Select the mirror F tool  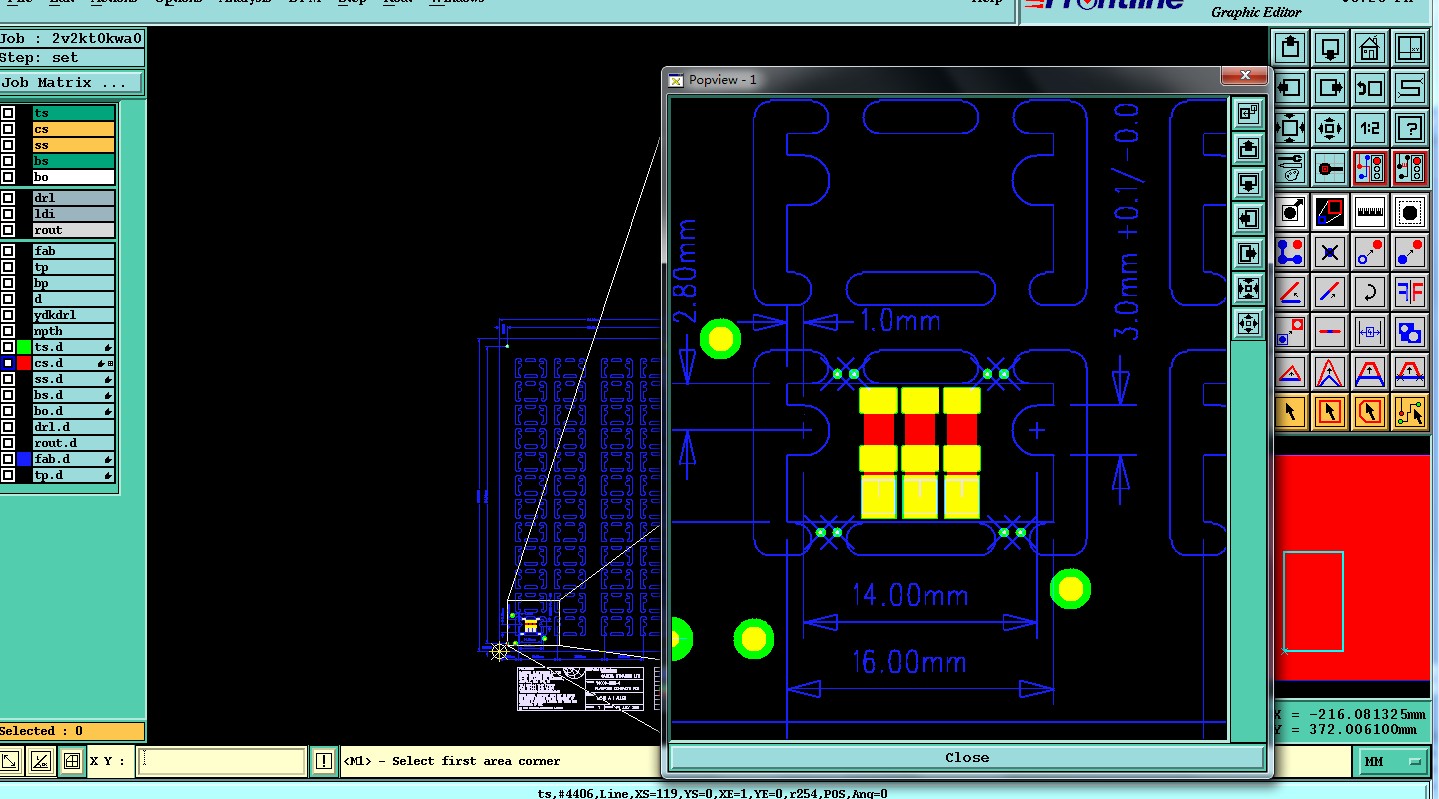(1410, 292)
